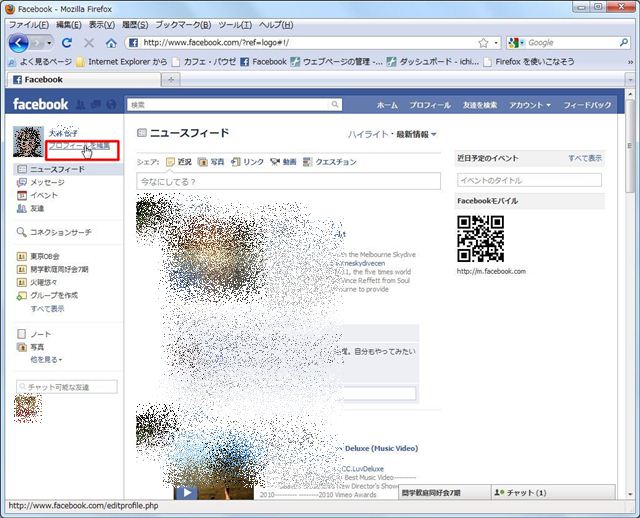This screenshot has height=518, width=640.
Task: Show more bookmarks chevron on bookmarks toolbar
Action: pyautogui.click(x=631, y=62)
